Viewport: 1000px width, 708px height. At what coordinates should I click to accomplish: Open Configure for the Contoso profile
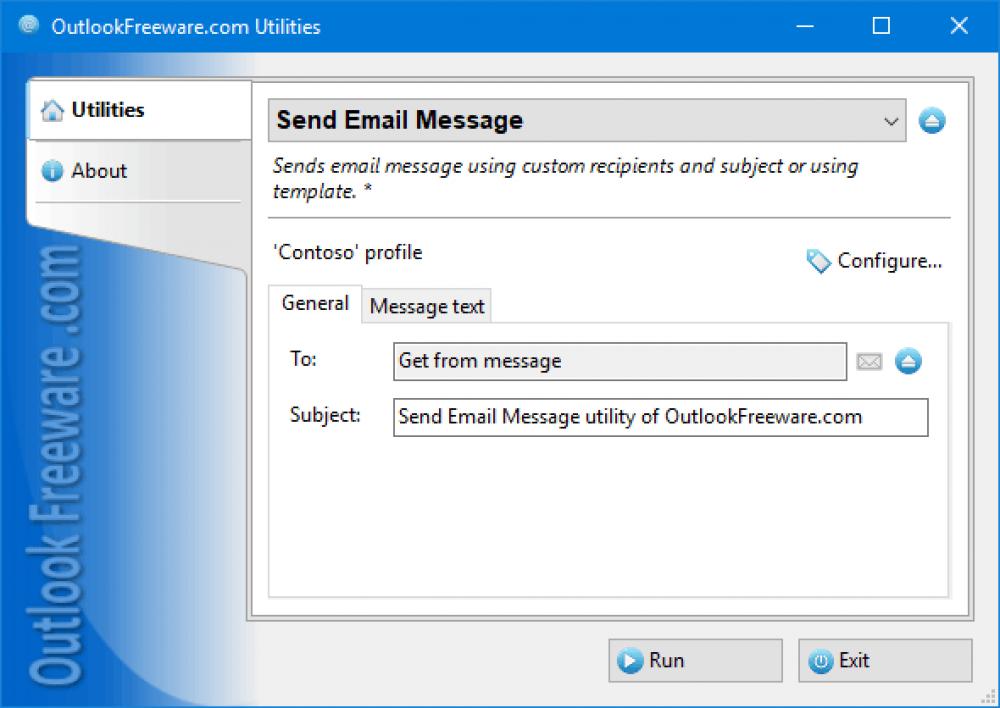[x=888, y=261]
